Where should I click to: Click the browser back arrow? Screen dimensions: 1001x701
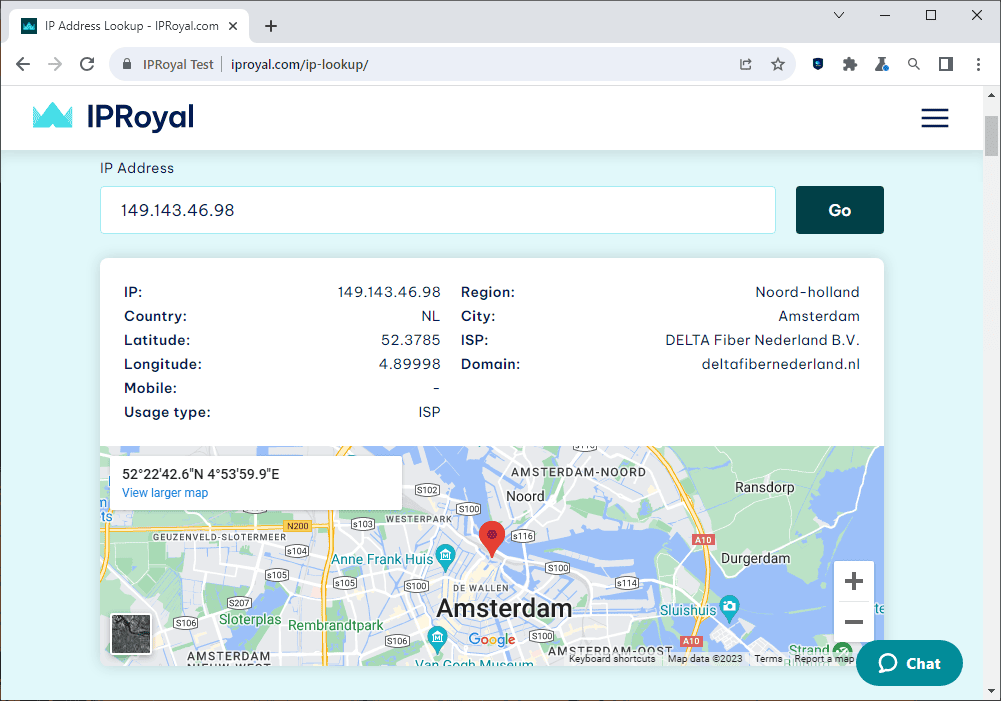click(x=23, y=64)
